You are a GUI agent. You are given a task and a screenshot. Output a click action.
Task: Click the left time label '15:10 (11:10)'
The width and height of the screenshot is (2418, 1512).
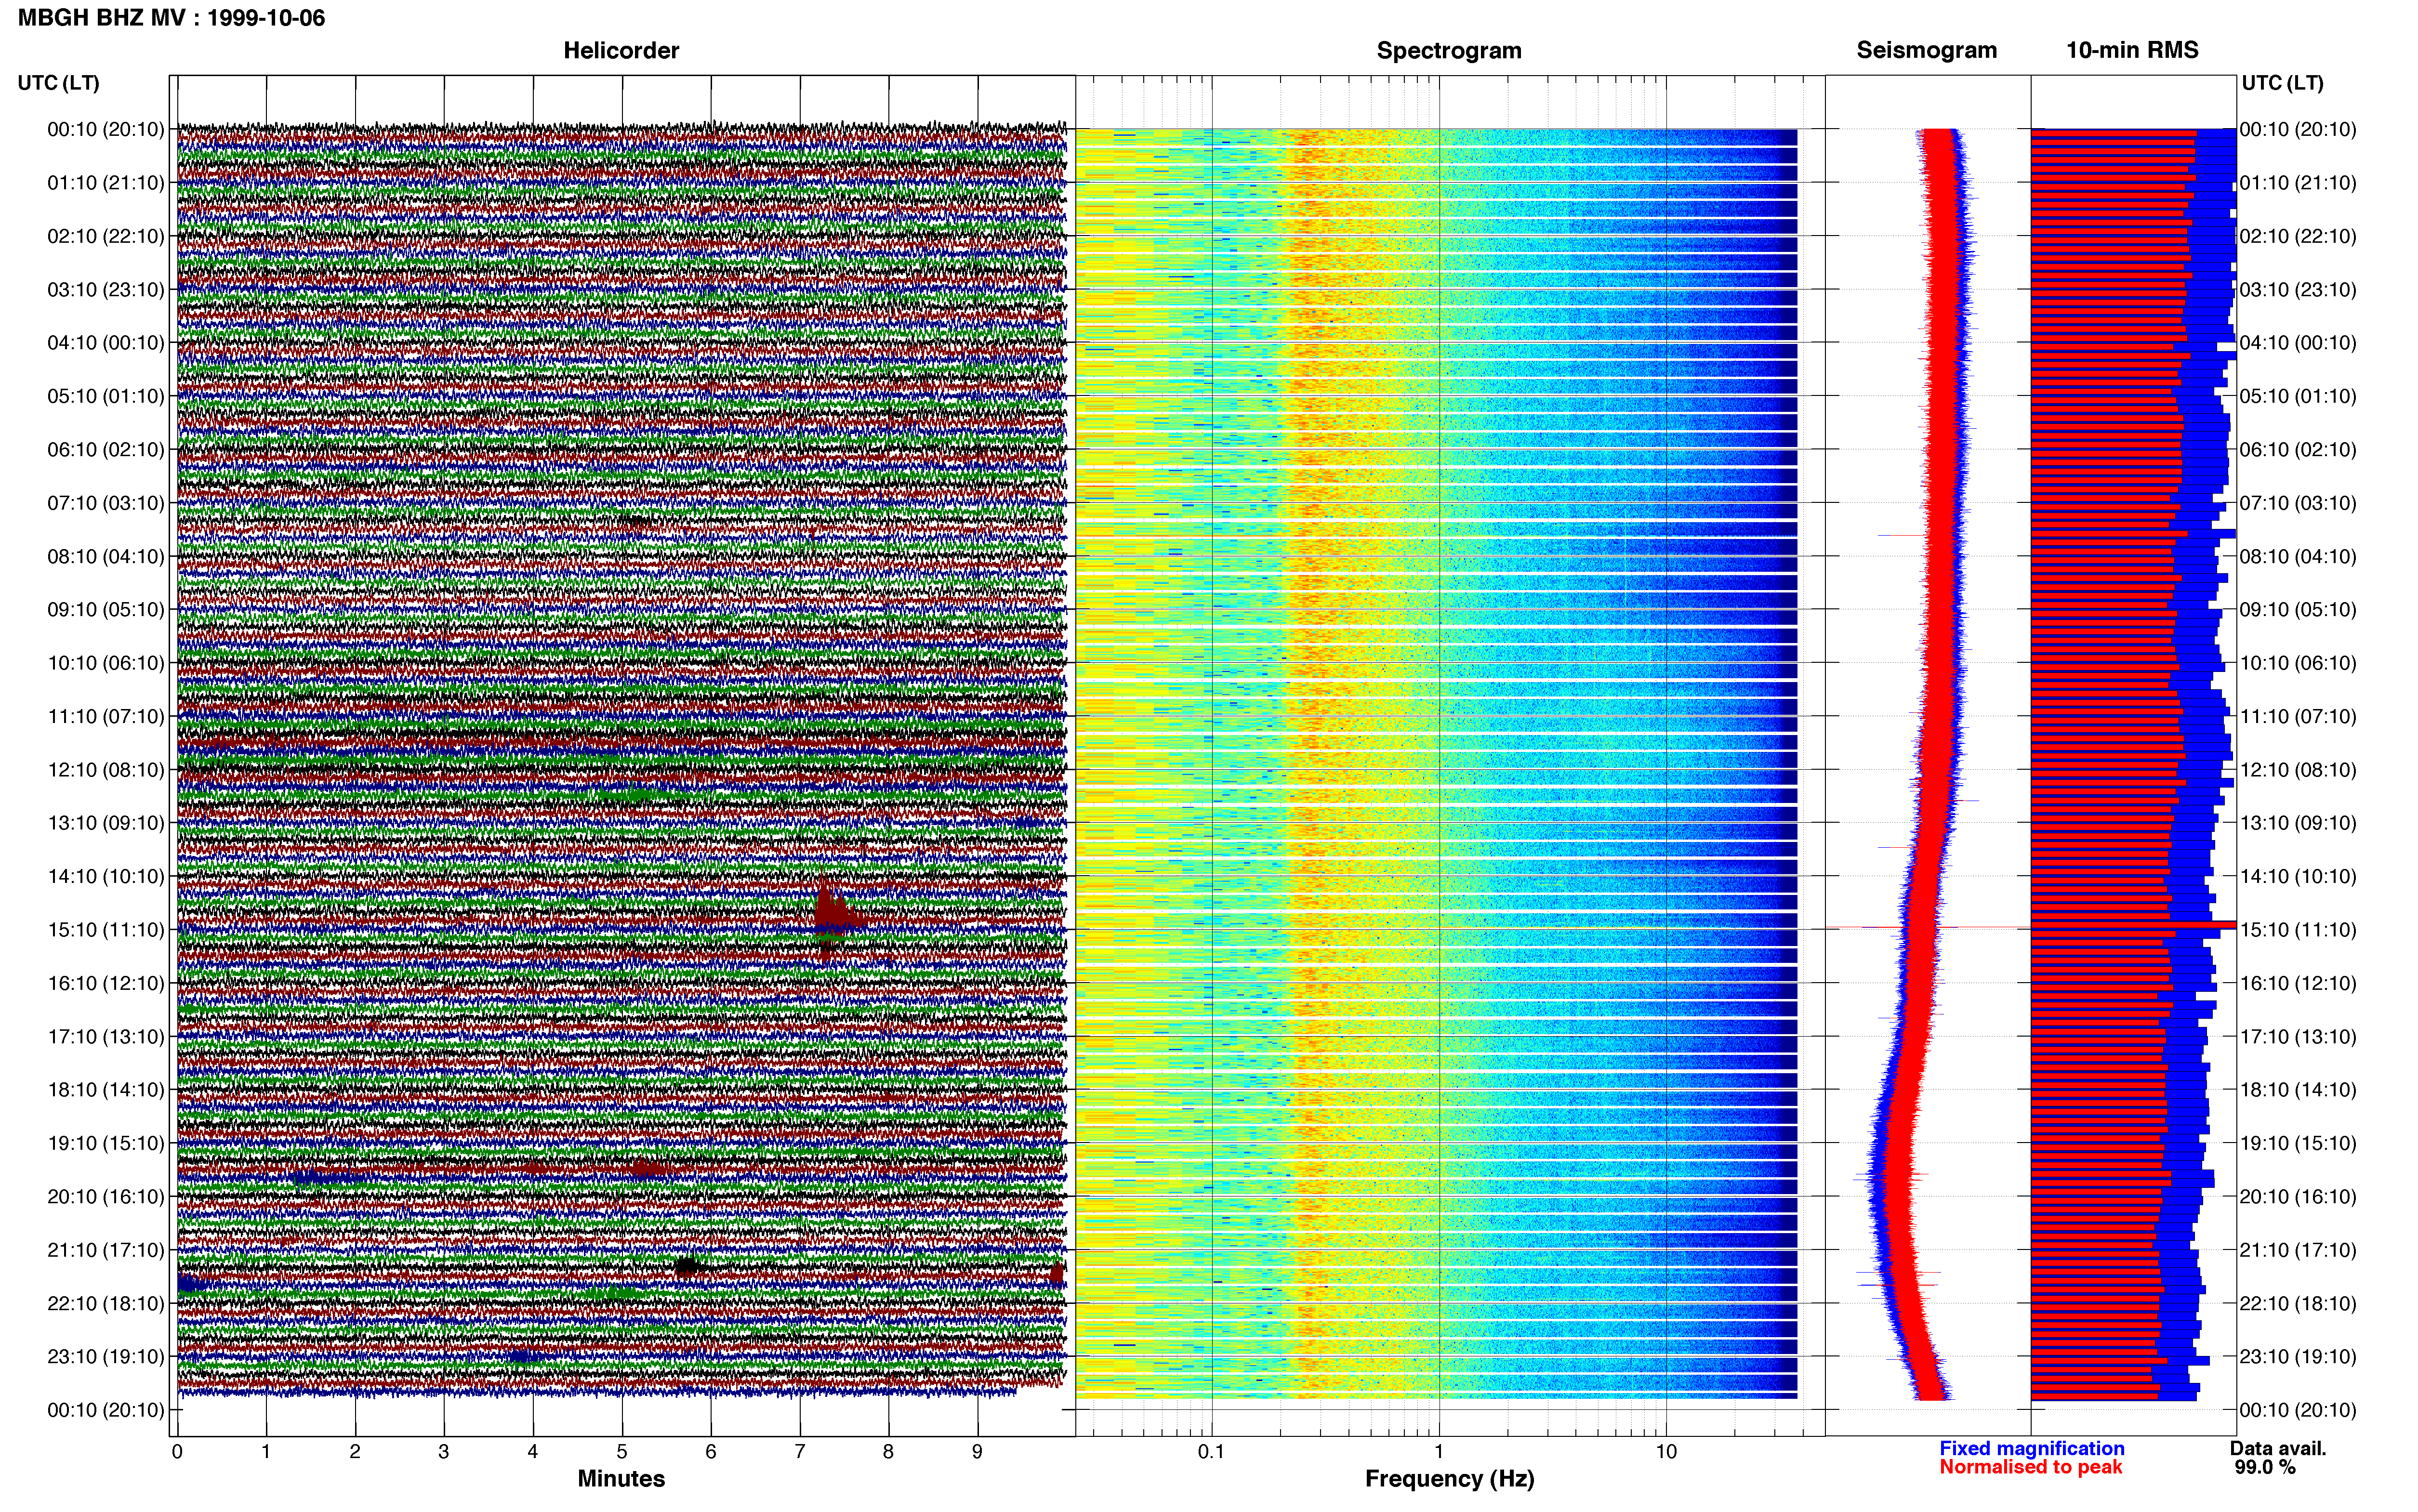[x=105, y=929]
